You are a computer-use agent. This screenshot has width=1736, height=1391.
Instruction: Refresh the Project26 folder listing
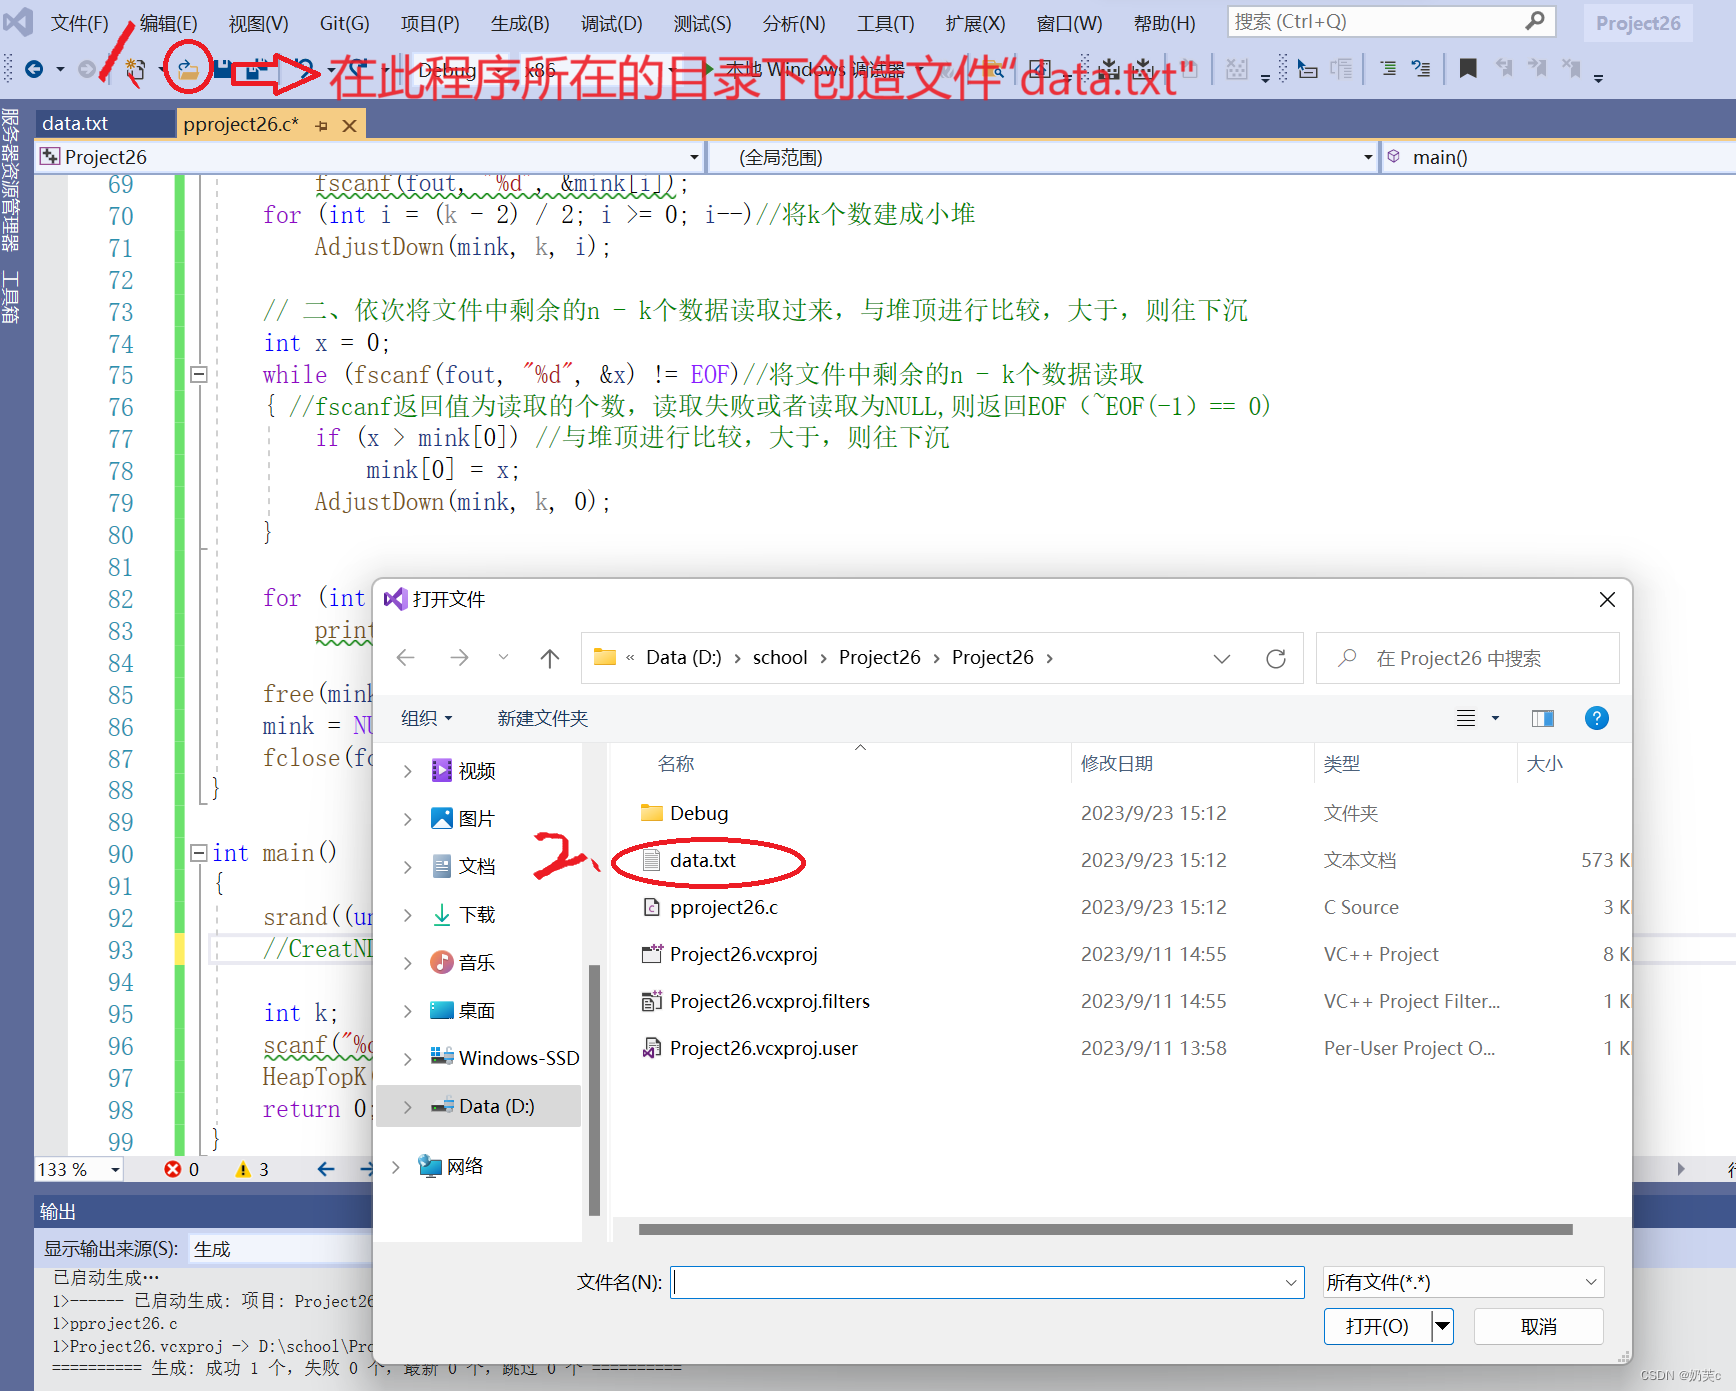point(1276,658)
